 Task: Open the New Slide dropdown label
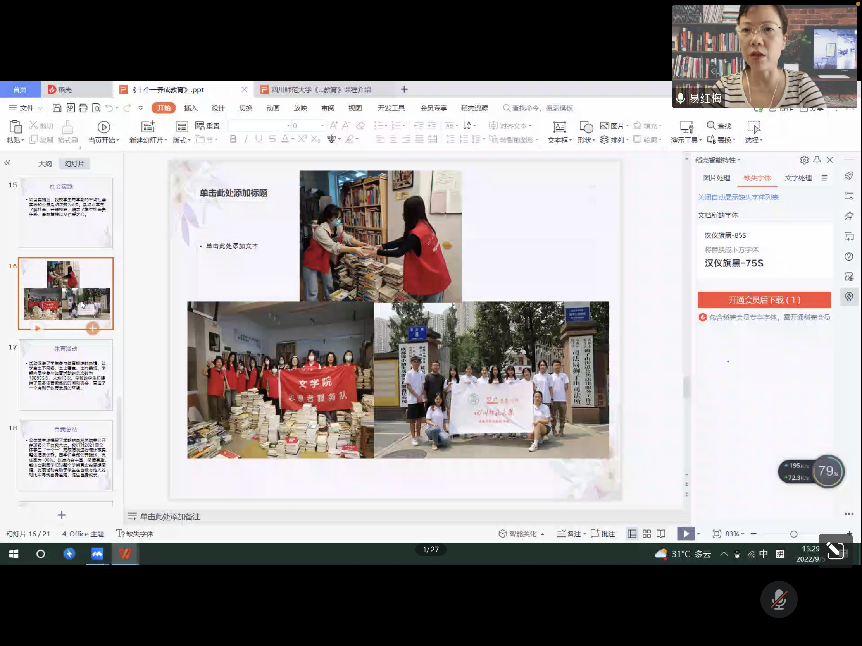point(147,140)
